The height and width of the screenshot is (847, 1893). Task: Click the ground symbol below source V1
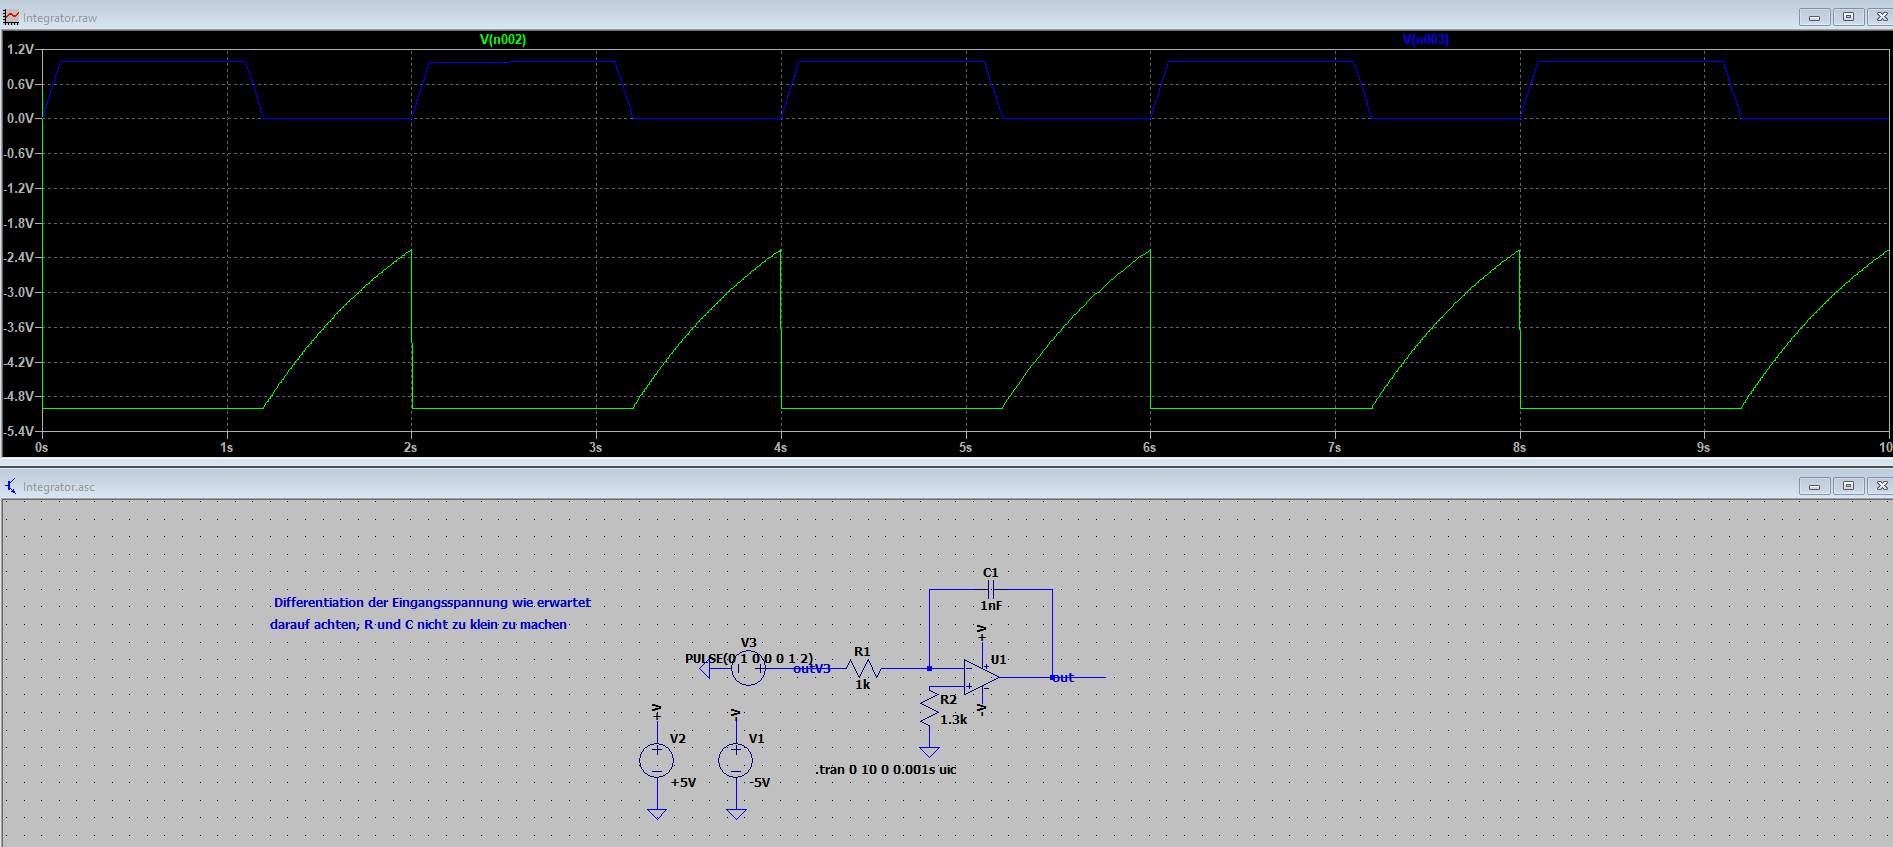tap(736, 814)
